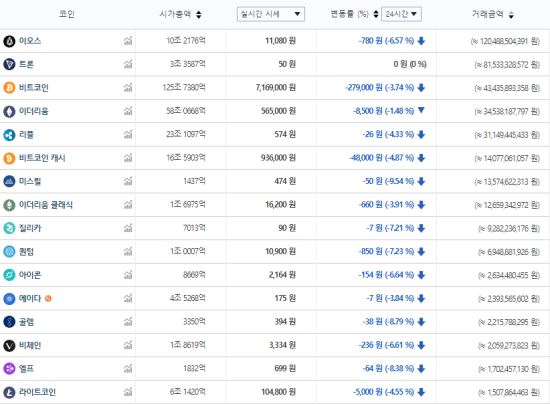This screenshot has height=404, width=550.
Task: Sort by 변동률 (%) arrows
Action: point(376,14)
